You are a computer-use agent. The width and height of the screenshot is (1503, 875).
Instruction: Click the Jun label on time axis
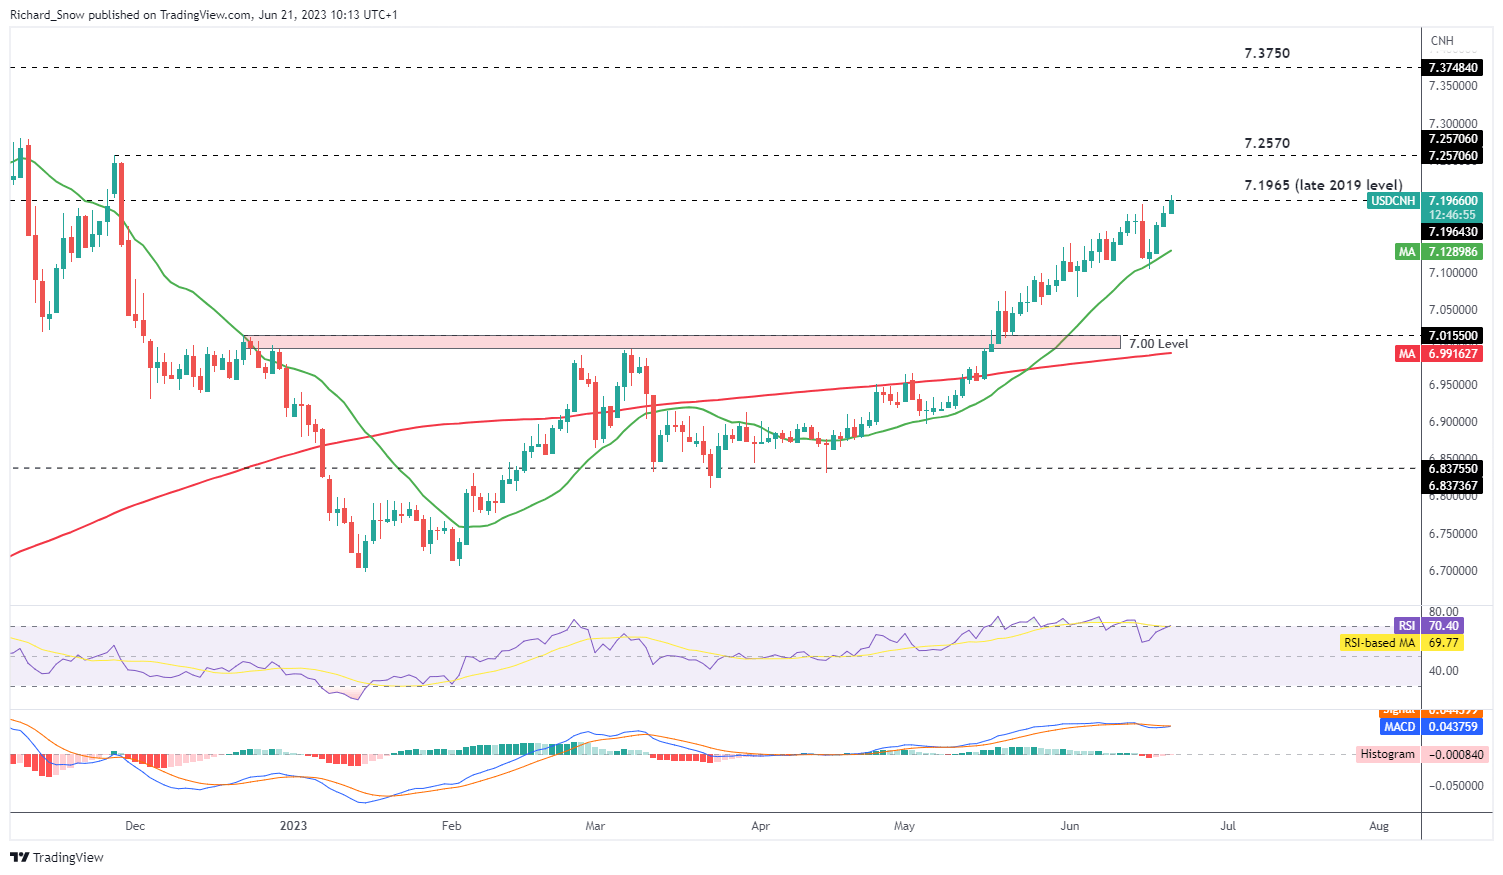coord(1070,826)
